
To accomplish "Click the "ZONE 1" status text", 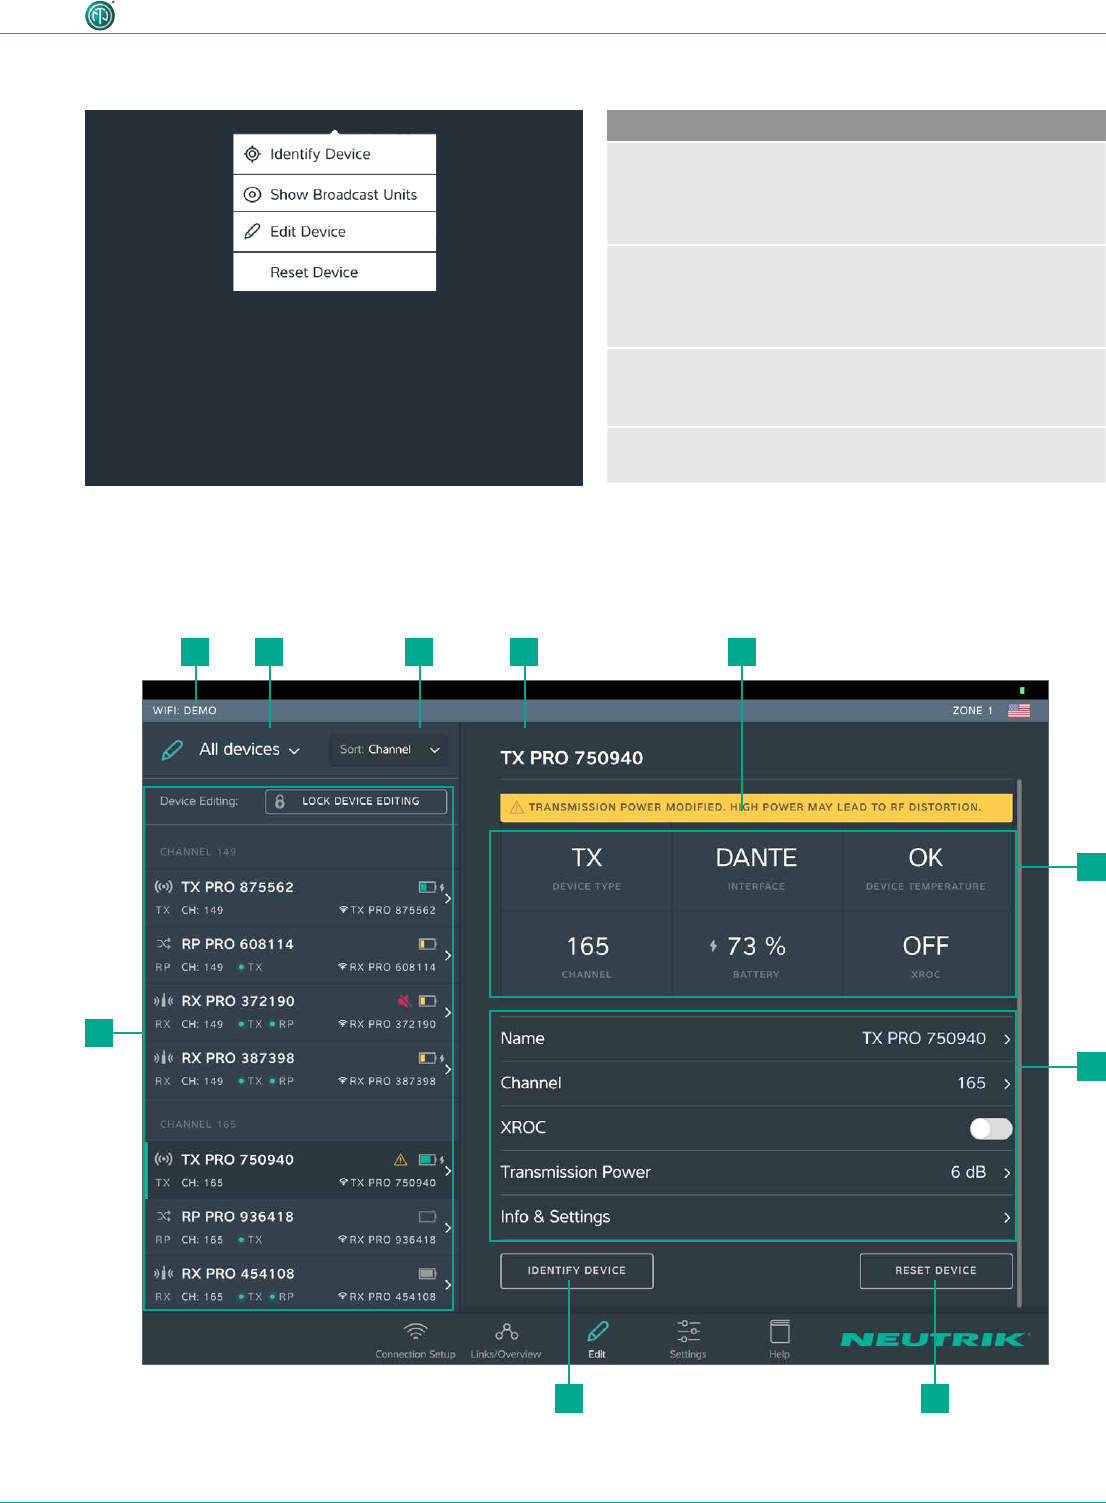I will coord(973,710).
